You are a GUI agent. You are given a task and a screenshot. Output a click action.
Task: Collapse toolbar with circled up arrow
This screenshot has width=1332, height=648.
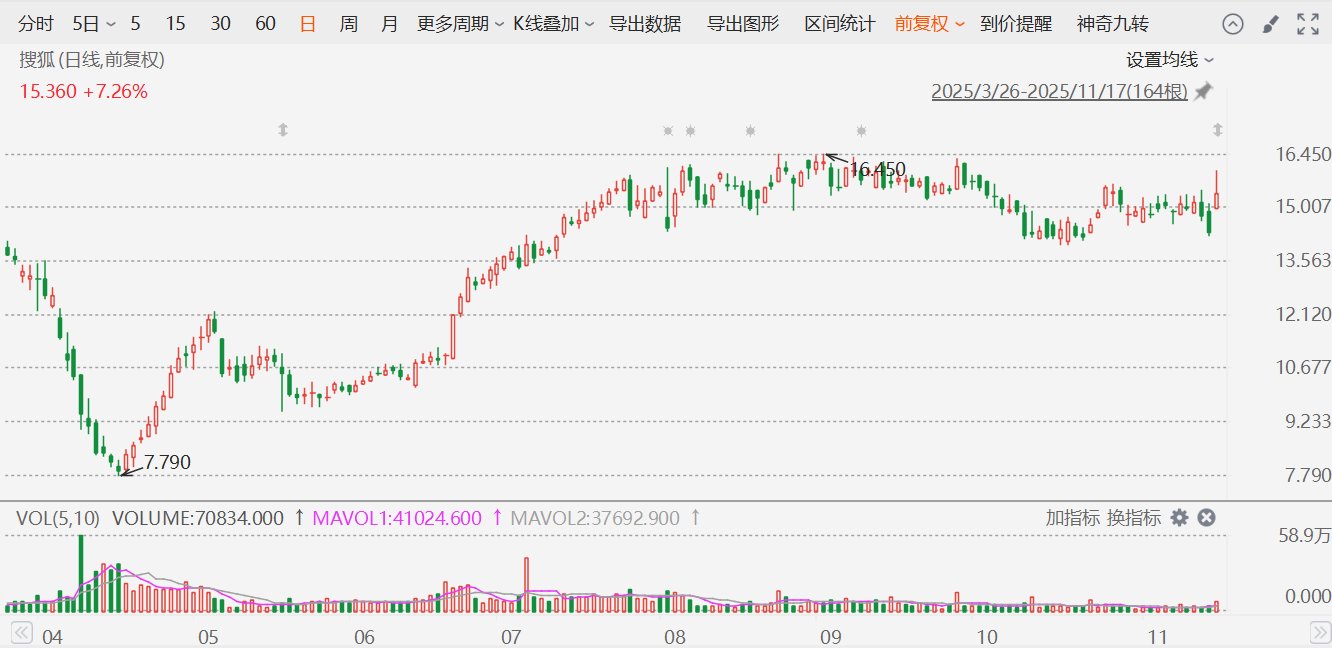pyautogui.click(x=1234, y=24)
